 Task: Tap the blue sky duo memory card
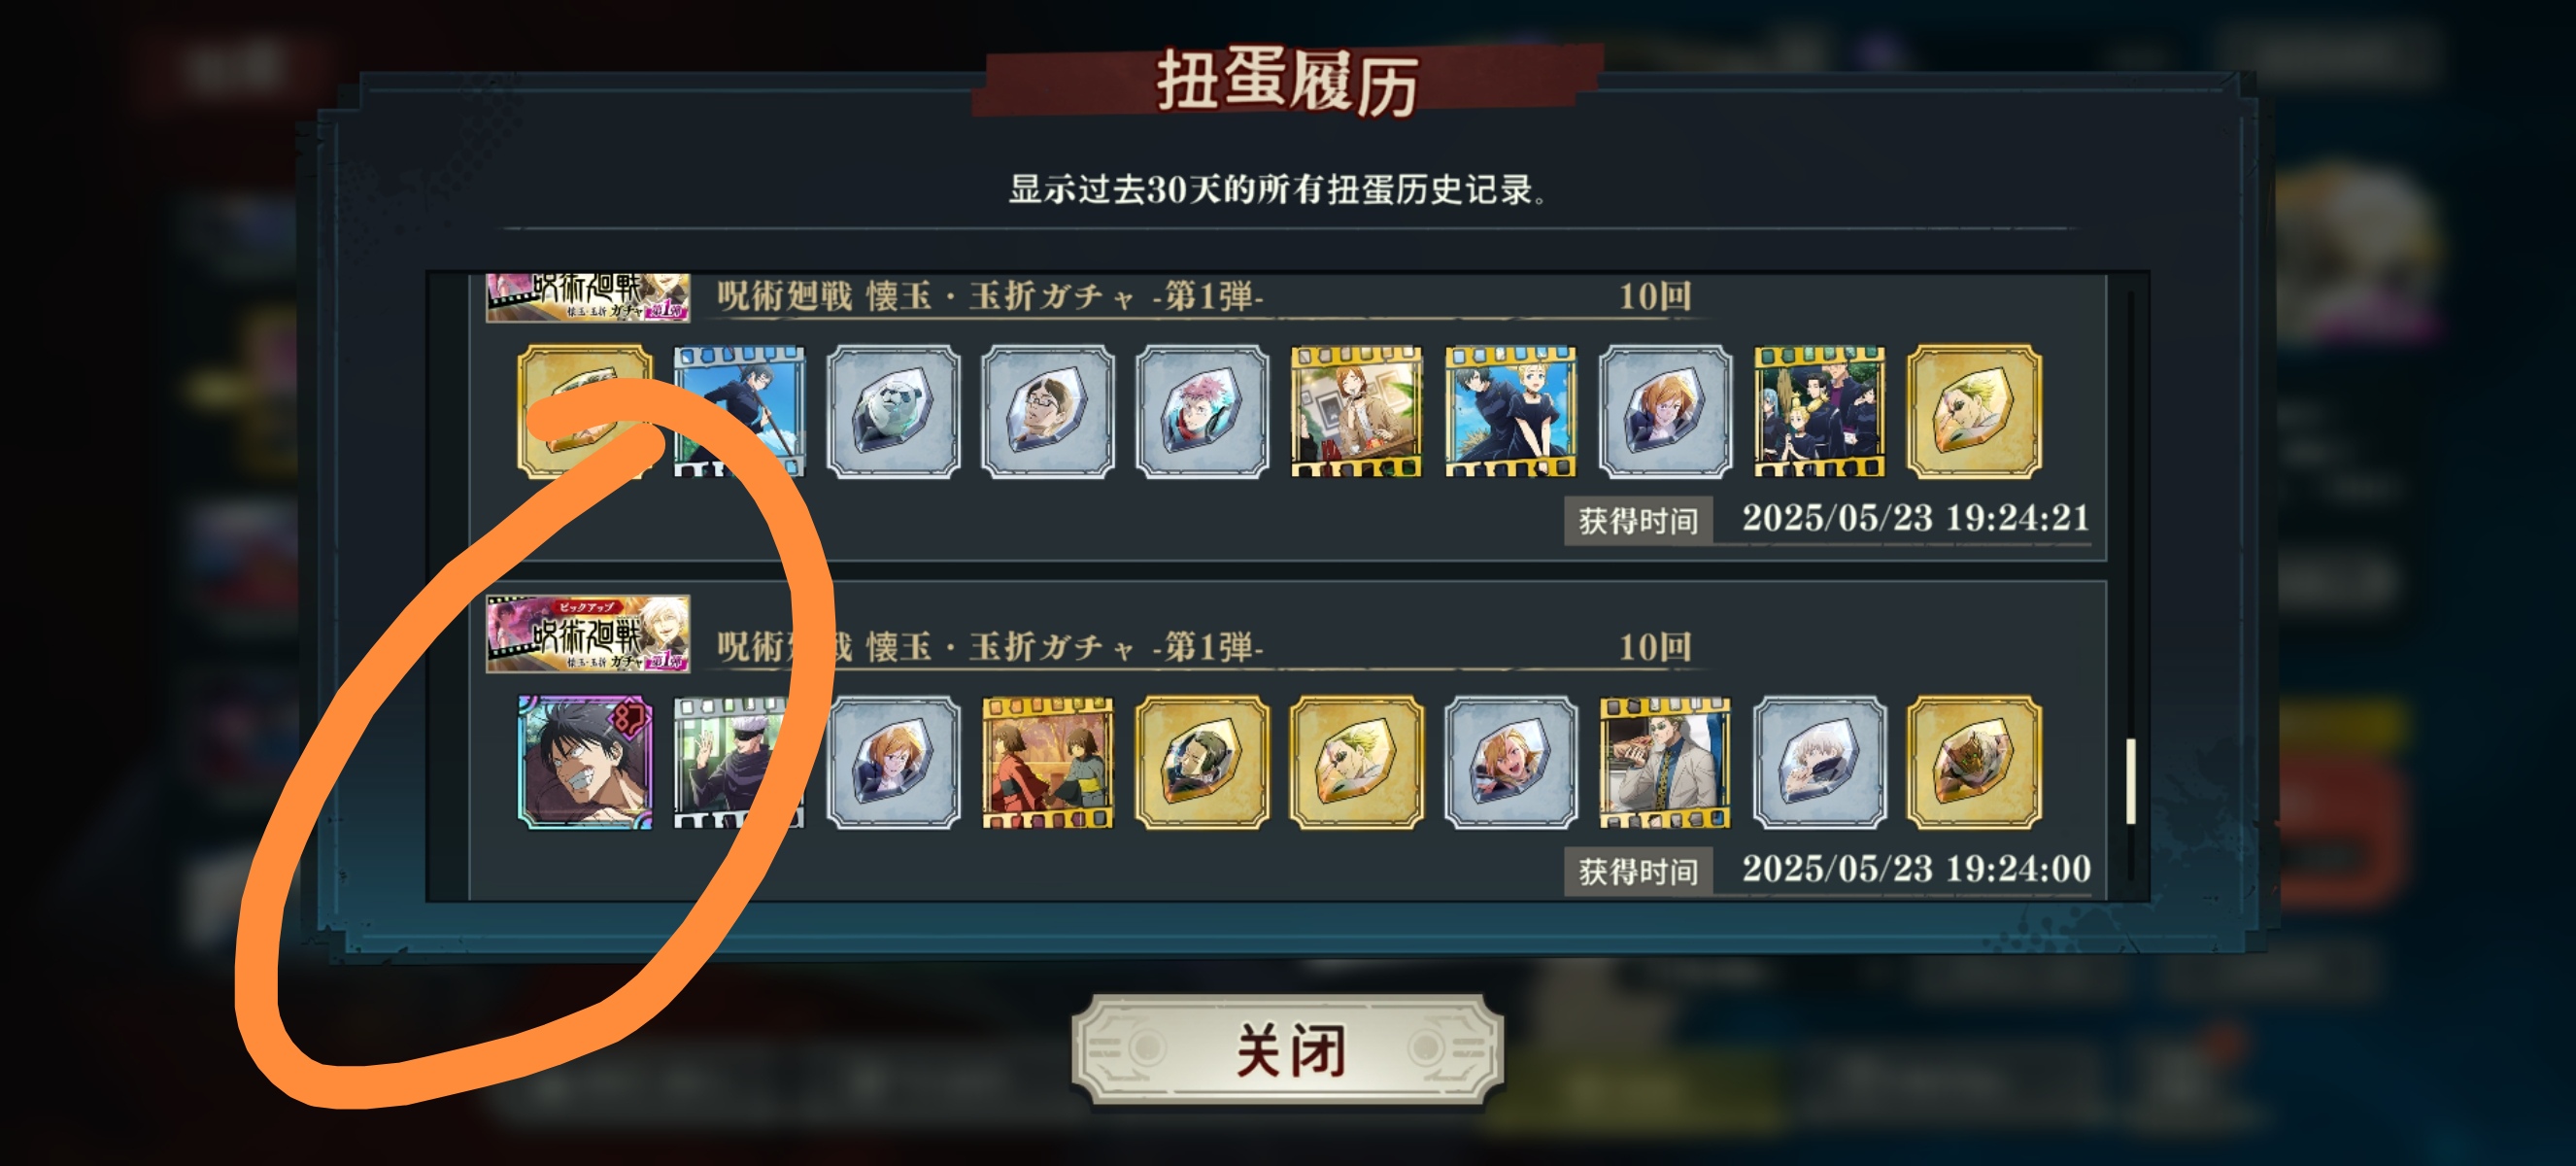pyautogui.click(x=1511, y=411)
